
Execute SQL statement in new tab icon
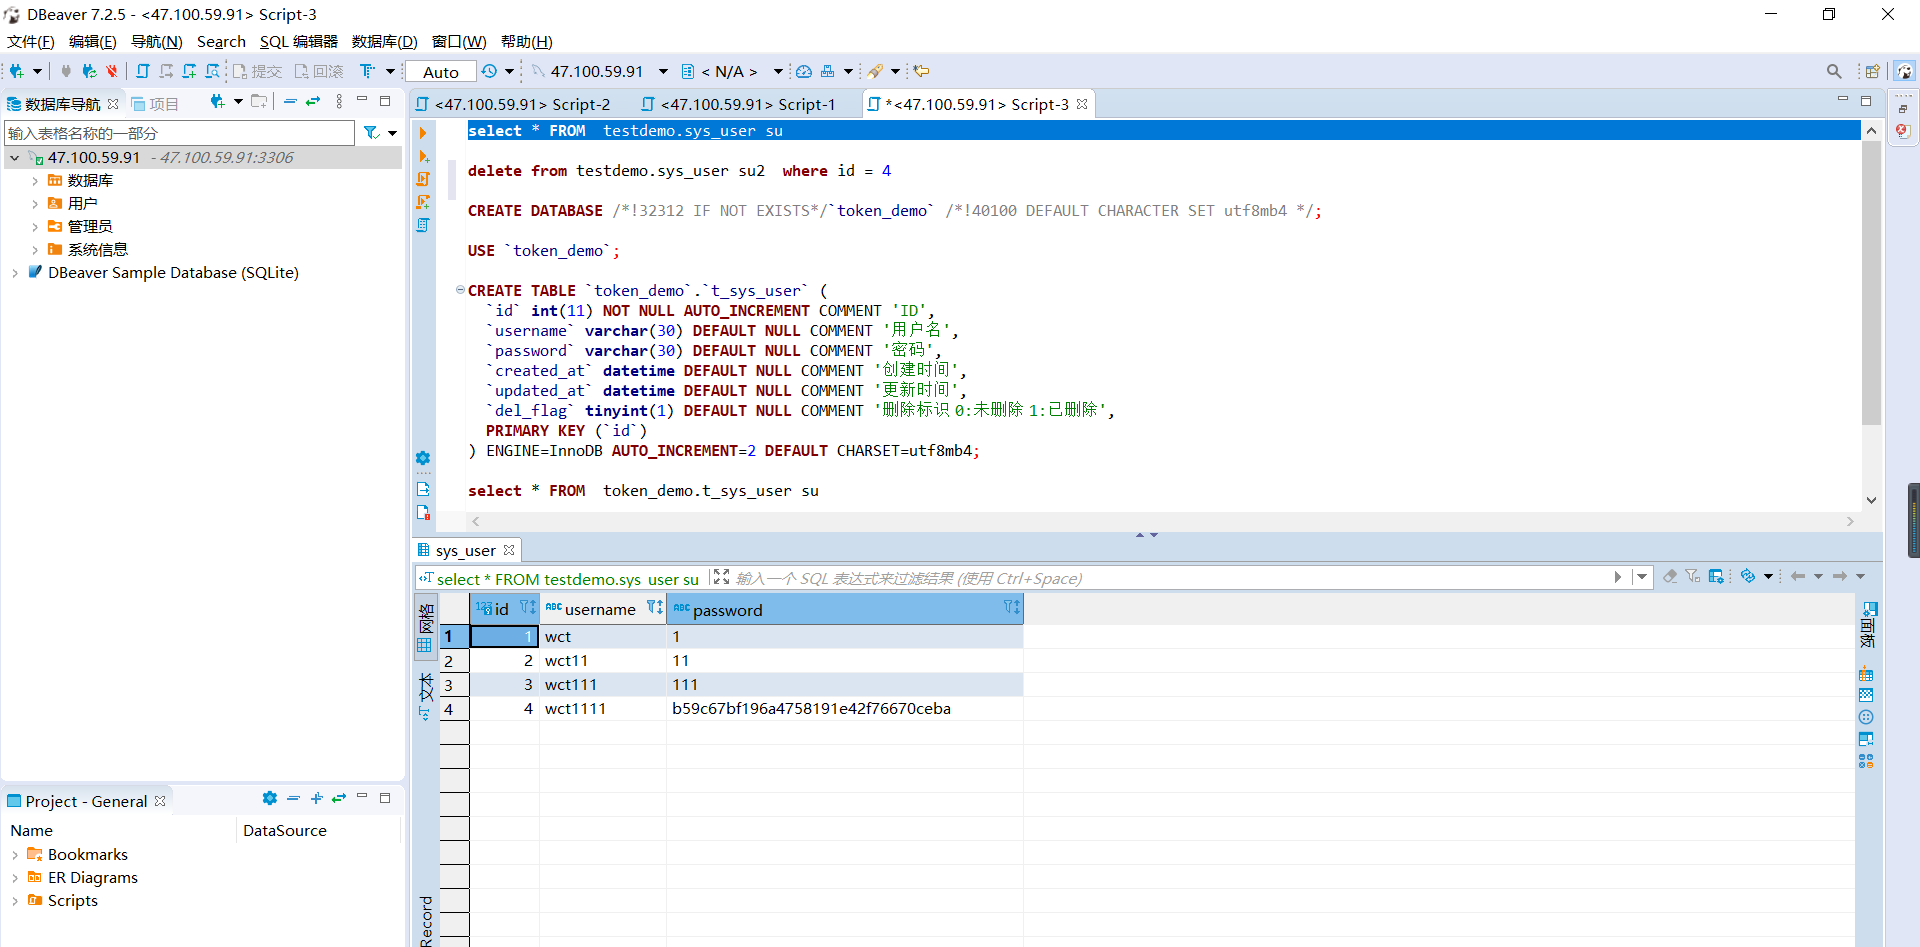423,156
